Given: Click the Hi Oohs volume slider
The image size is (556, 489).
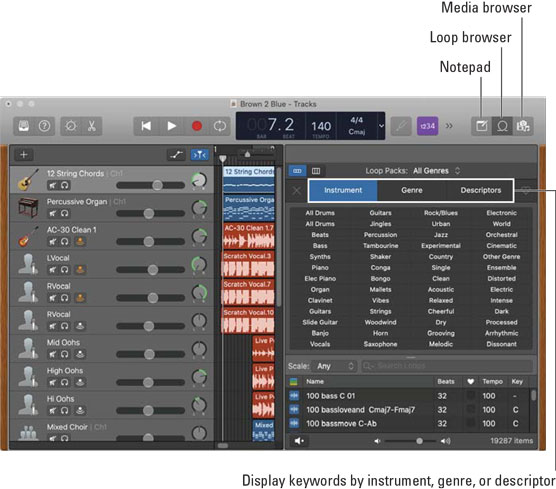Looking at the screenshot, I should pyautogui.click(x=151, y=410).
